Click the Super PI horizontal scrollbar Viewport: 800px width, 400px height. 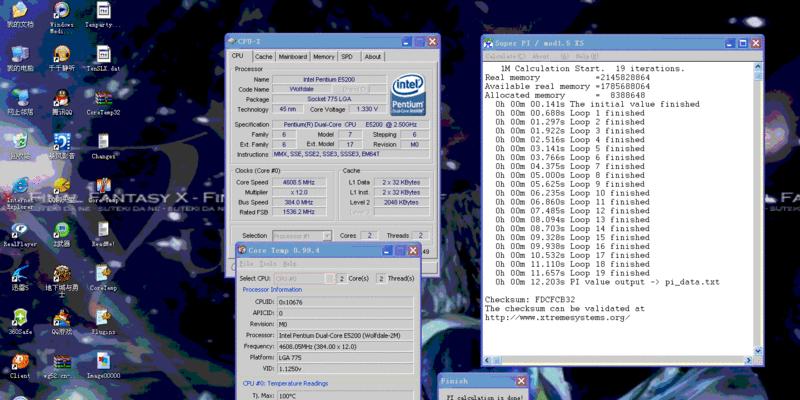618,360
